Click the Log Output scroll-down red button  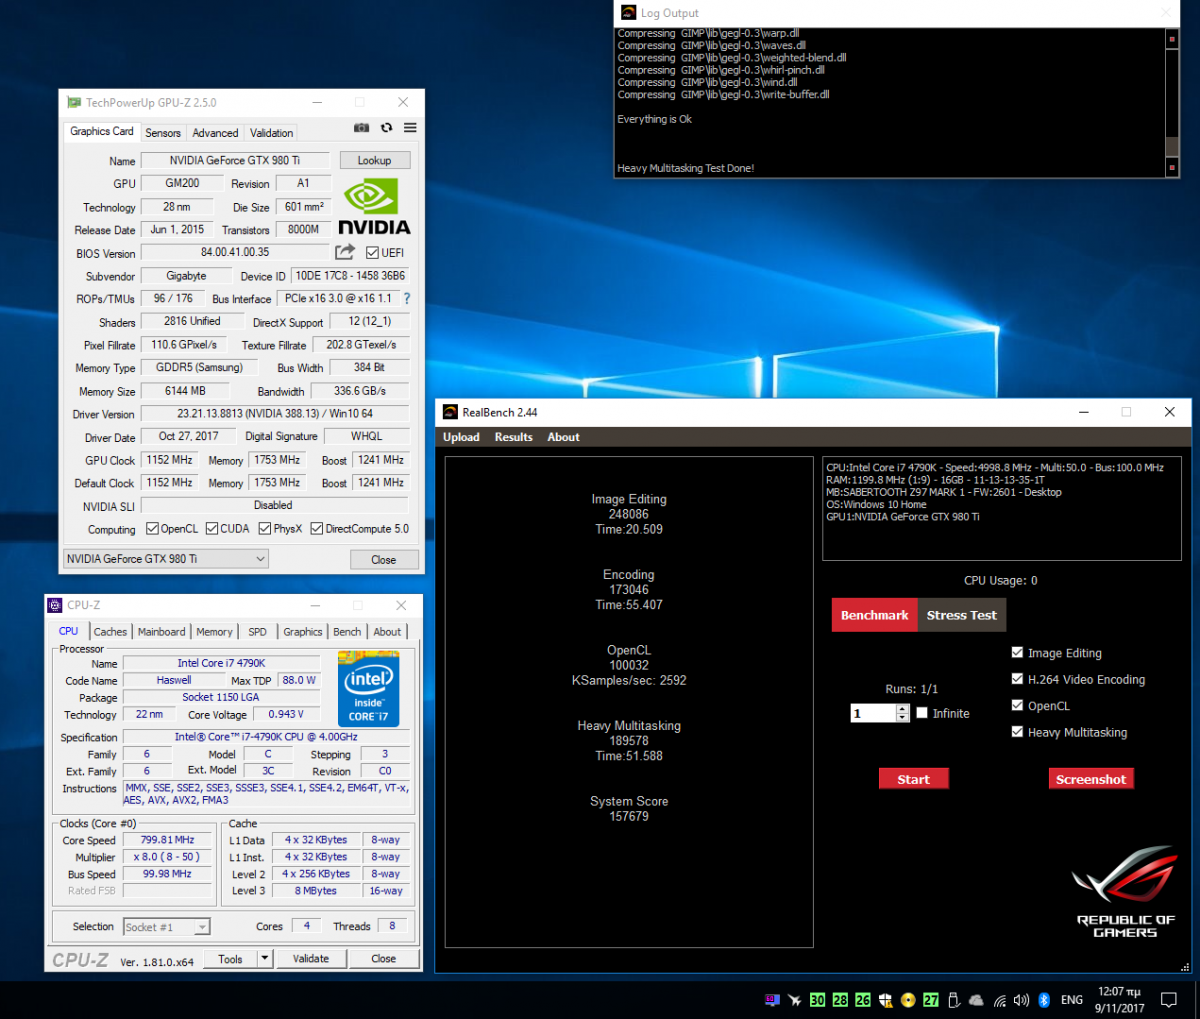click(1172, 168)
